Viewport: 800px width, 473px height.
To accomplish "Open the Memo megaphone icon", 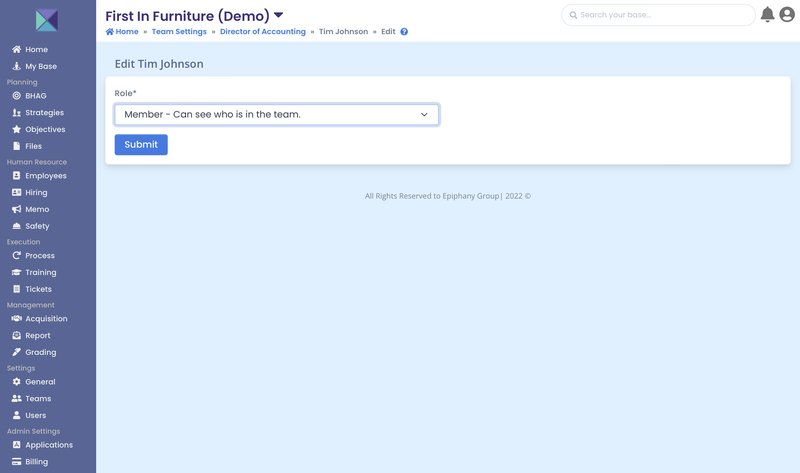I will [16, 209].
